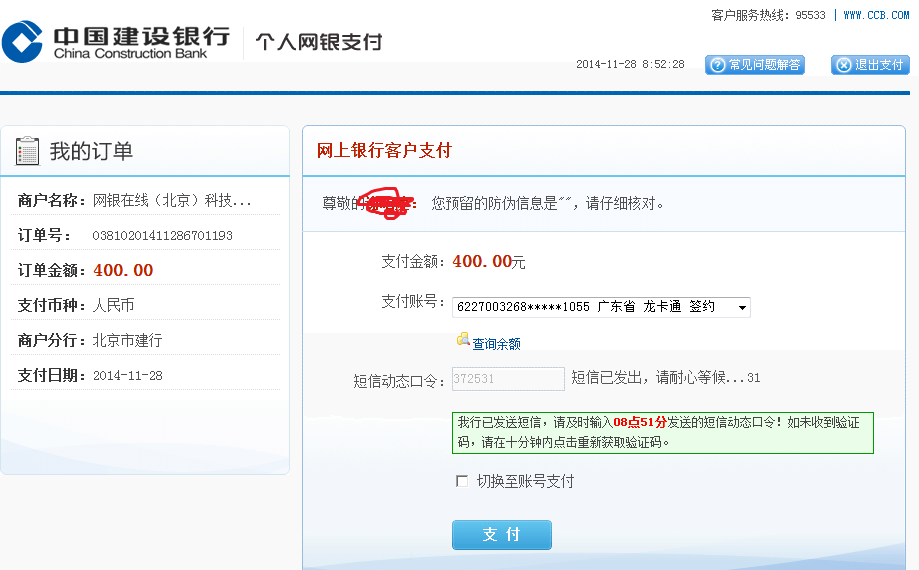Click the small icon next to 查询余额
This screenshot has height=570, width=919.
tap(463, 340)
